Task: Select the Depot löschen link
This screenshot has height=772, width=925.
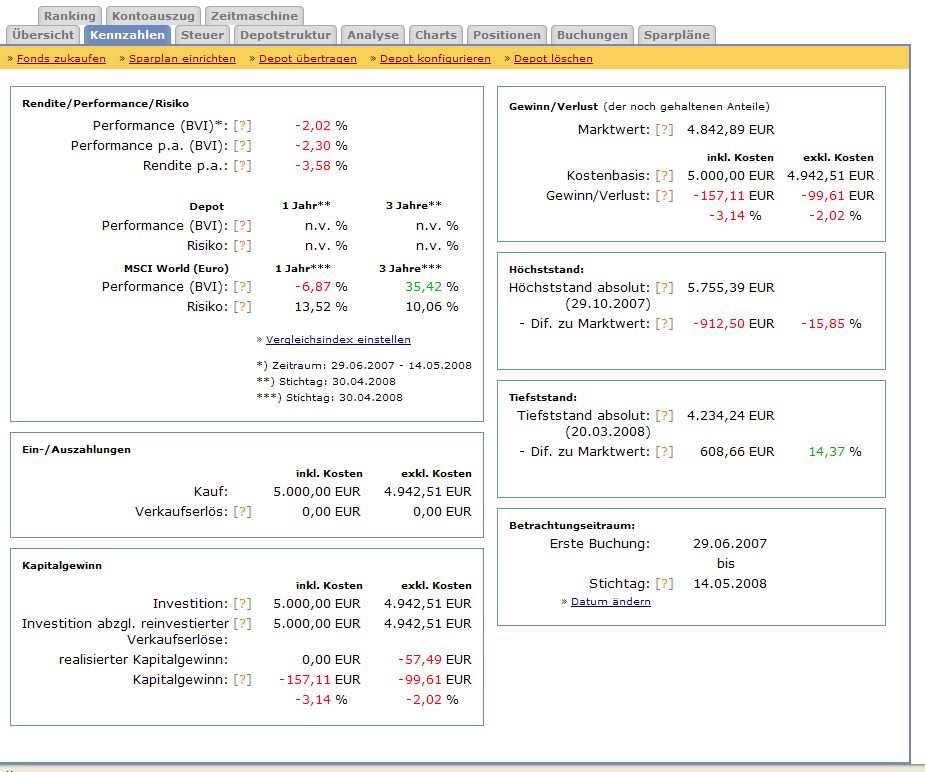Action: pos(553,59)
